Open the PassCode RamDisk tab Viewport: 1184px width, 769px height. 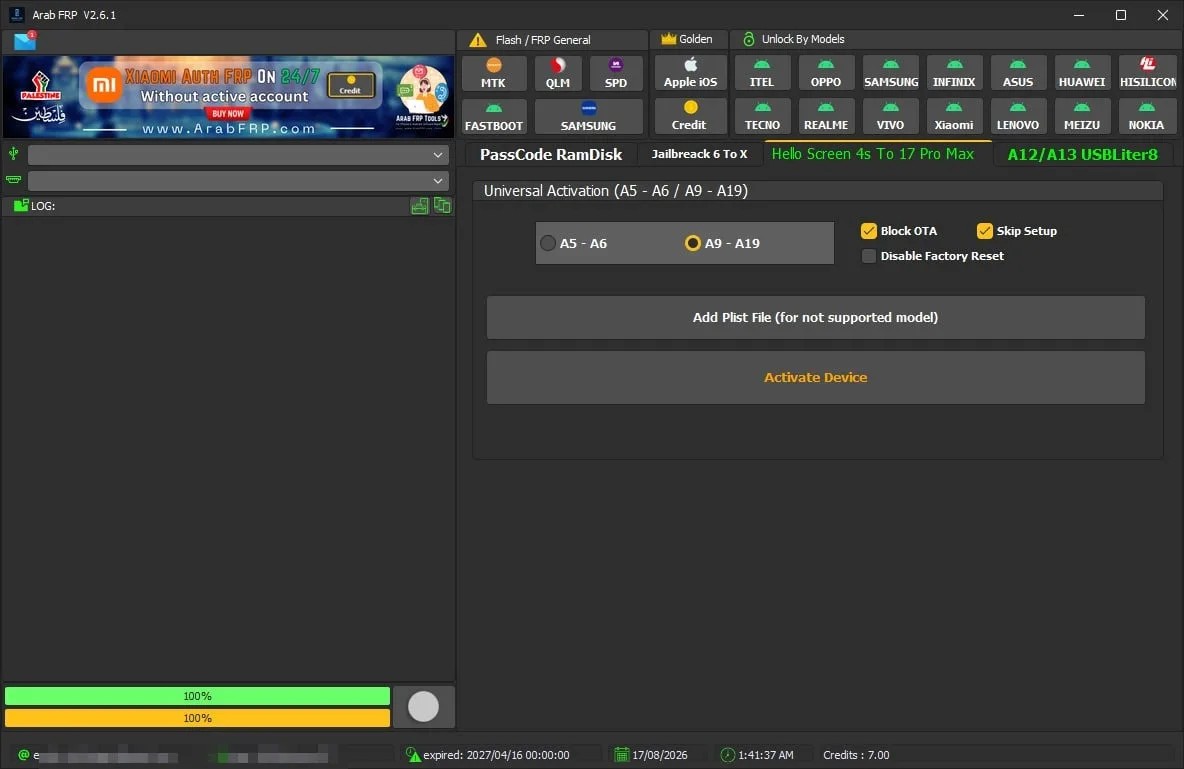point(551,154)
